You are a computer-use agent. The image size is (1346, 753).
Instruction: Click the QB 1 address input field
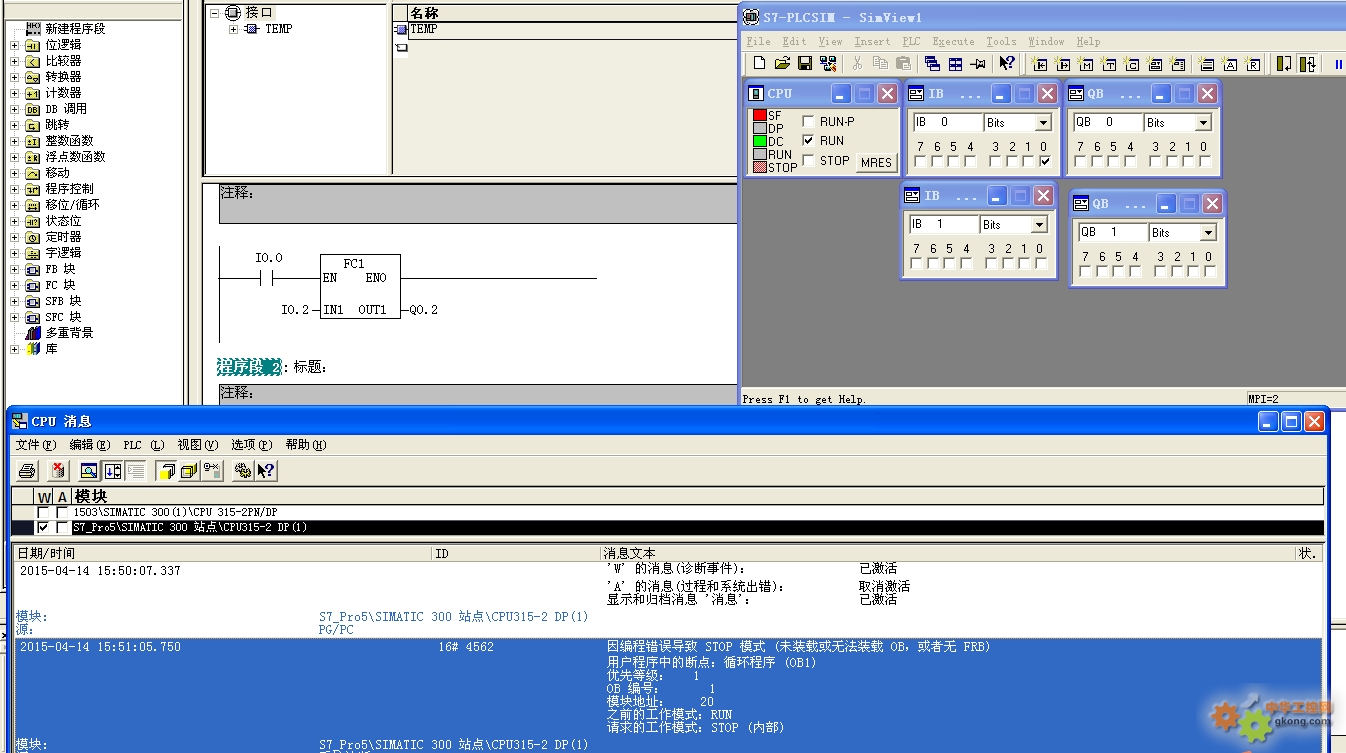[1111, 232]
